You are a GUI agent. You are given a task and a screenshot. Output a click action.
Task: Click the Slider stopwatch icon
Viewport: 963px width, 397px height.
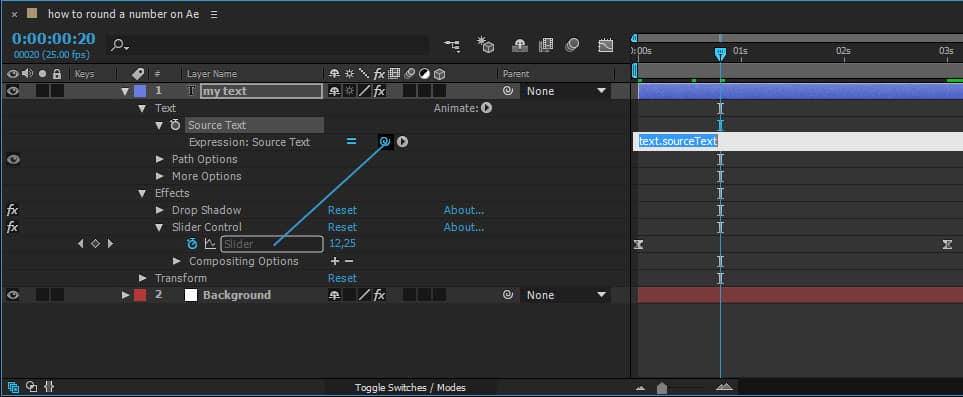point(193,244)
